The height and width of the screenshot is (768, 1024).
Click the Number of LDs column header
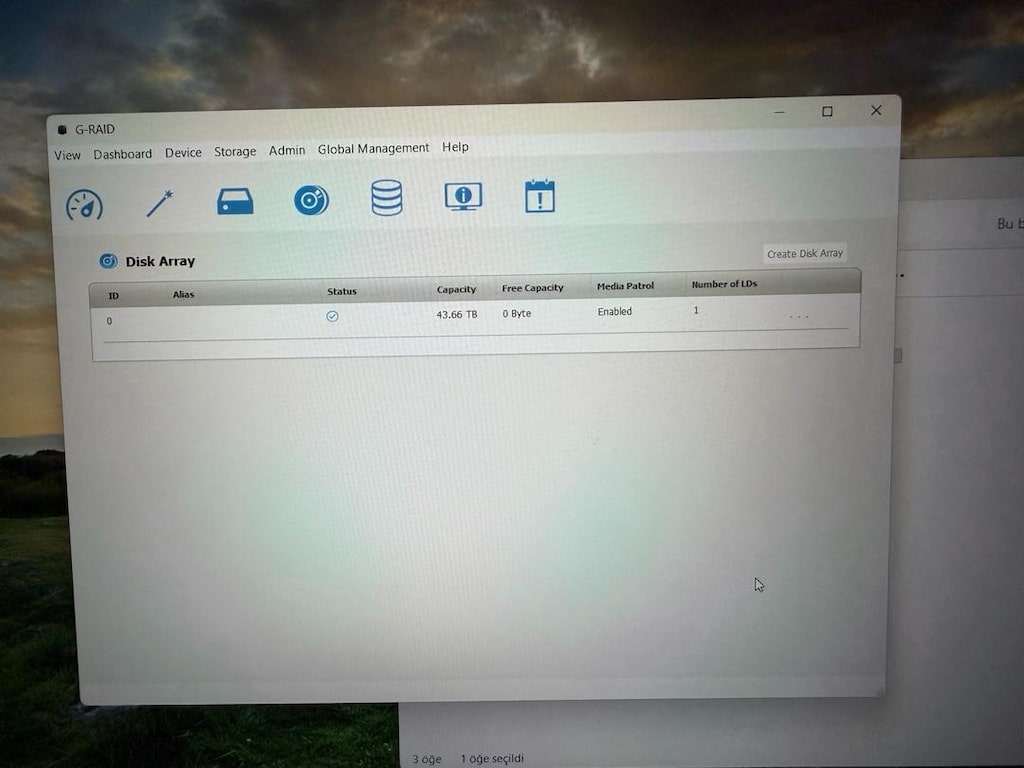tap(724, 284)
